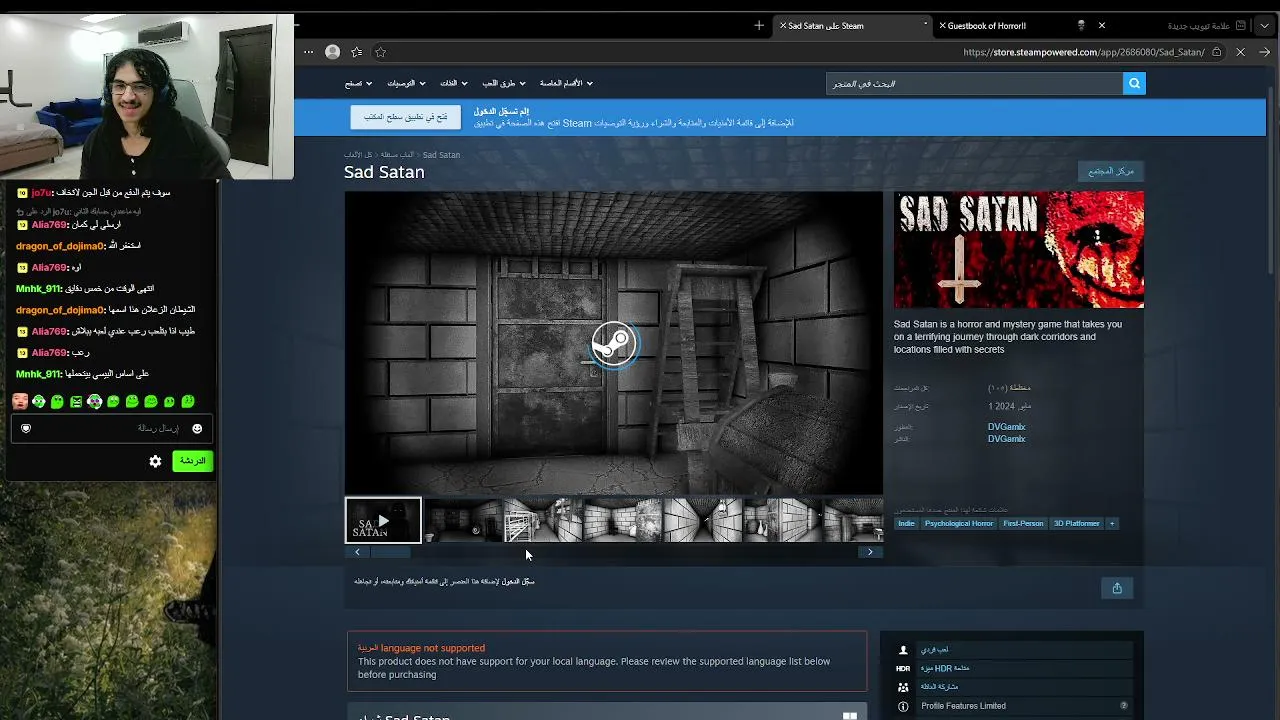The width and height of the screenshot is (1280, 720).
Task: Click the plus button to add tags
Action: pos(1111,523)
